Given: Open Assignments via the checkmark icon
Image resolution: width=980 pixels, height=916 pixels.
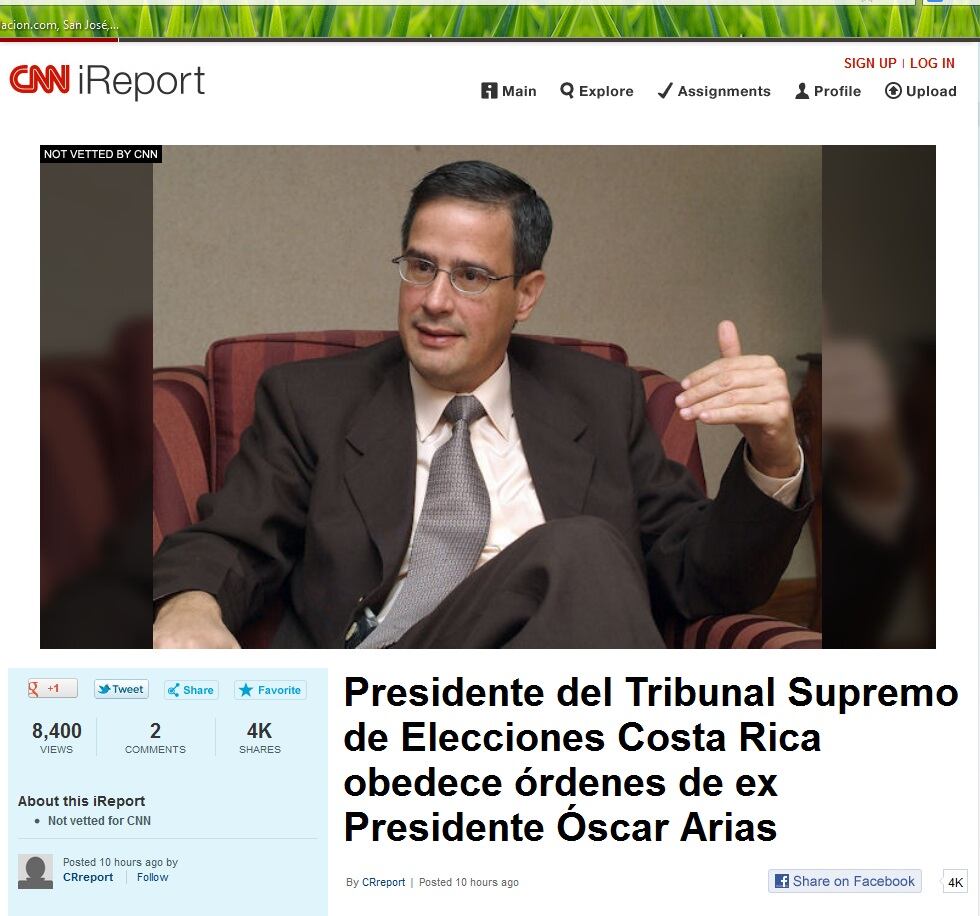Looking at the screenshot, I should pos(665,91).
